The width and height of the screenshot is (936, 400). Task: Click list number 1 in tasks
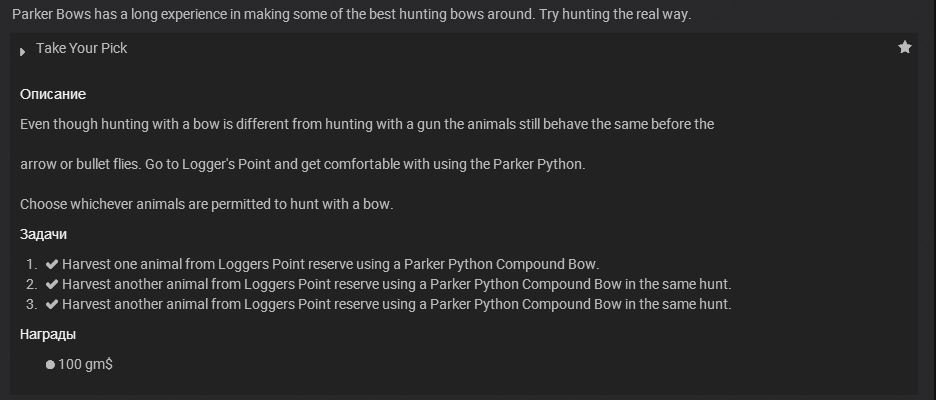pos(32,264)
